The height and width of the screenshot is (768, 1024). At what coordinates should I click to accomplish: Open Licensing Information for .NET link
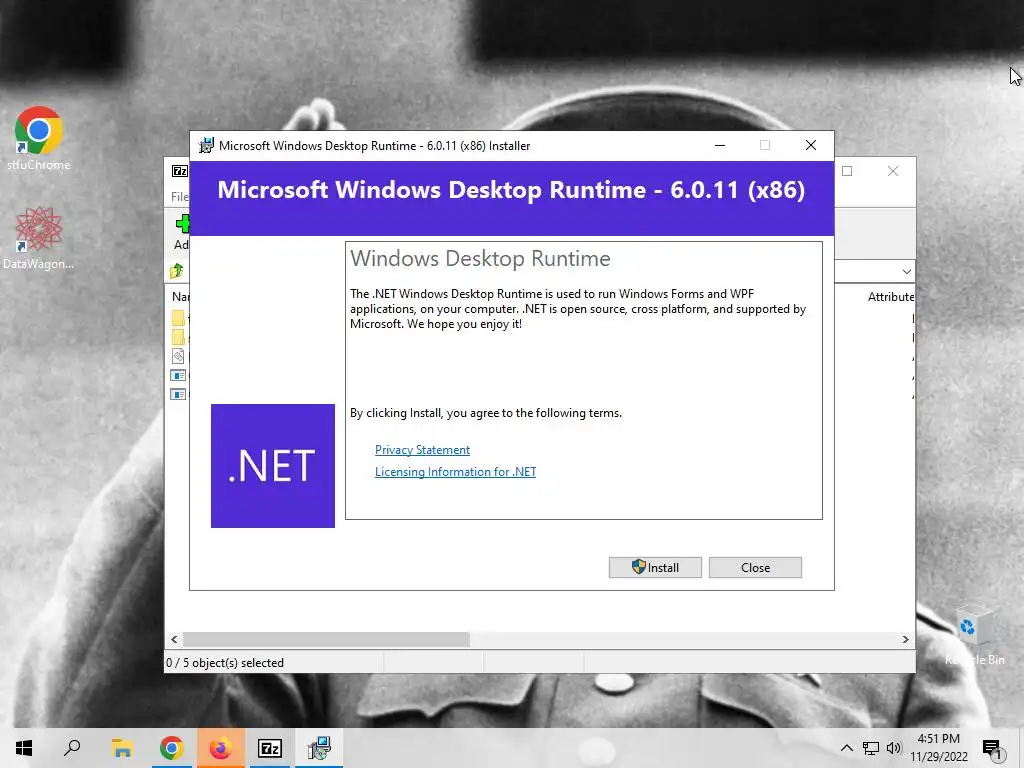coord(455,472)
